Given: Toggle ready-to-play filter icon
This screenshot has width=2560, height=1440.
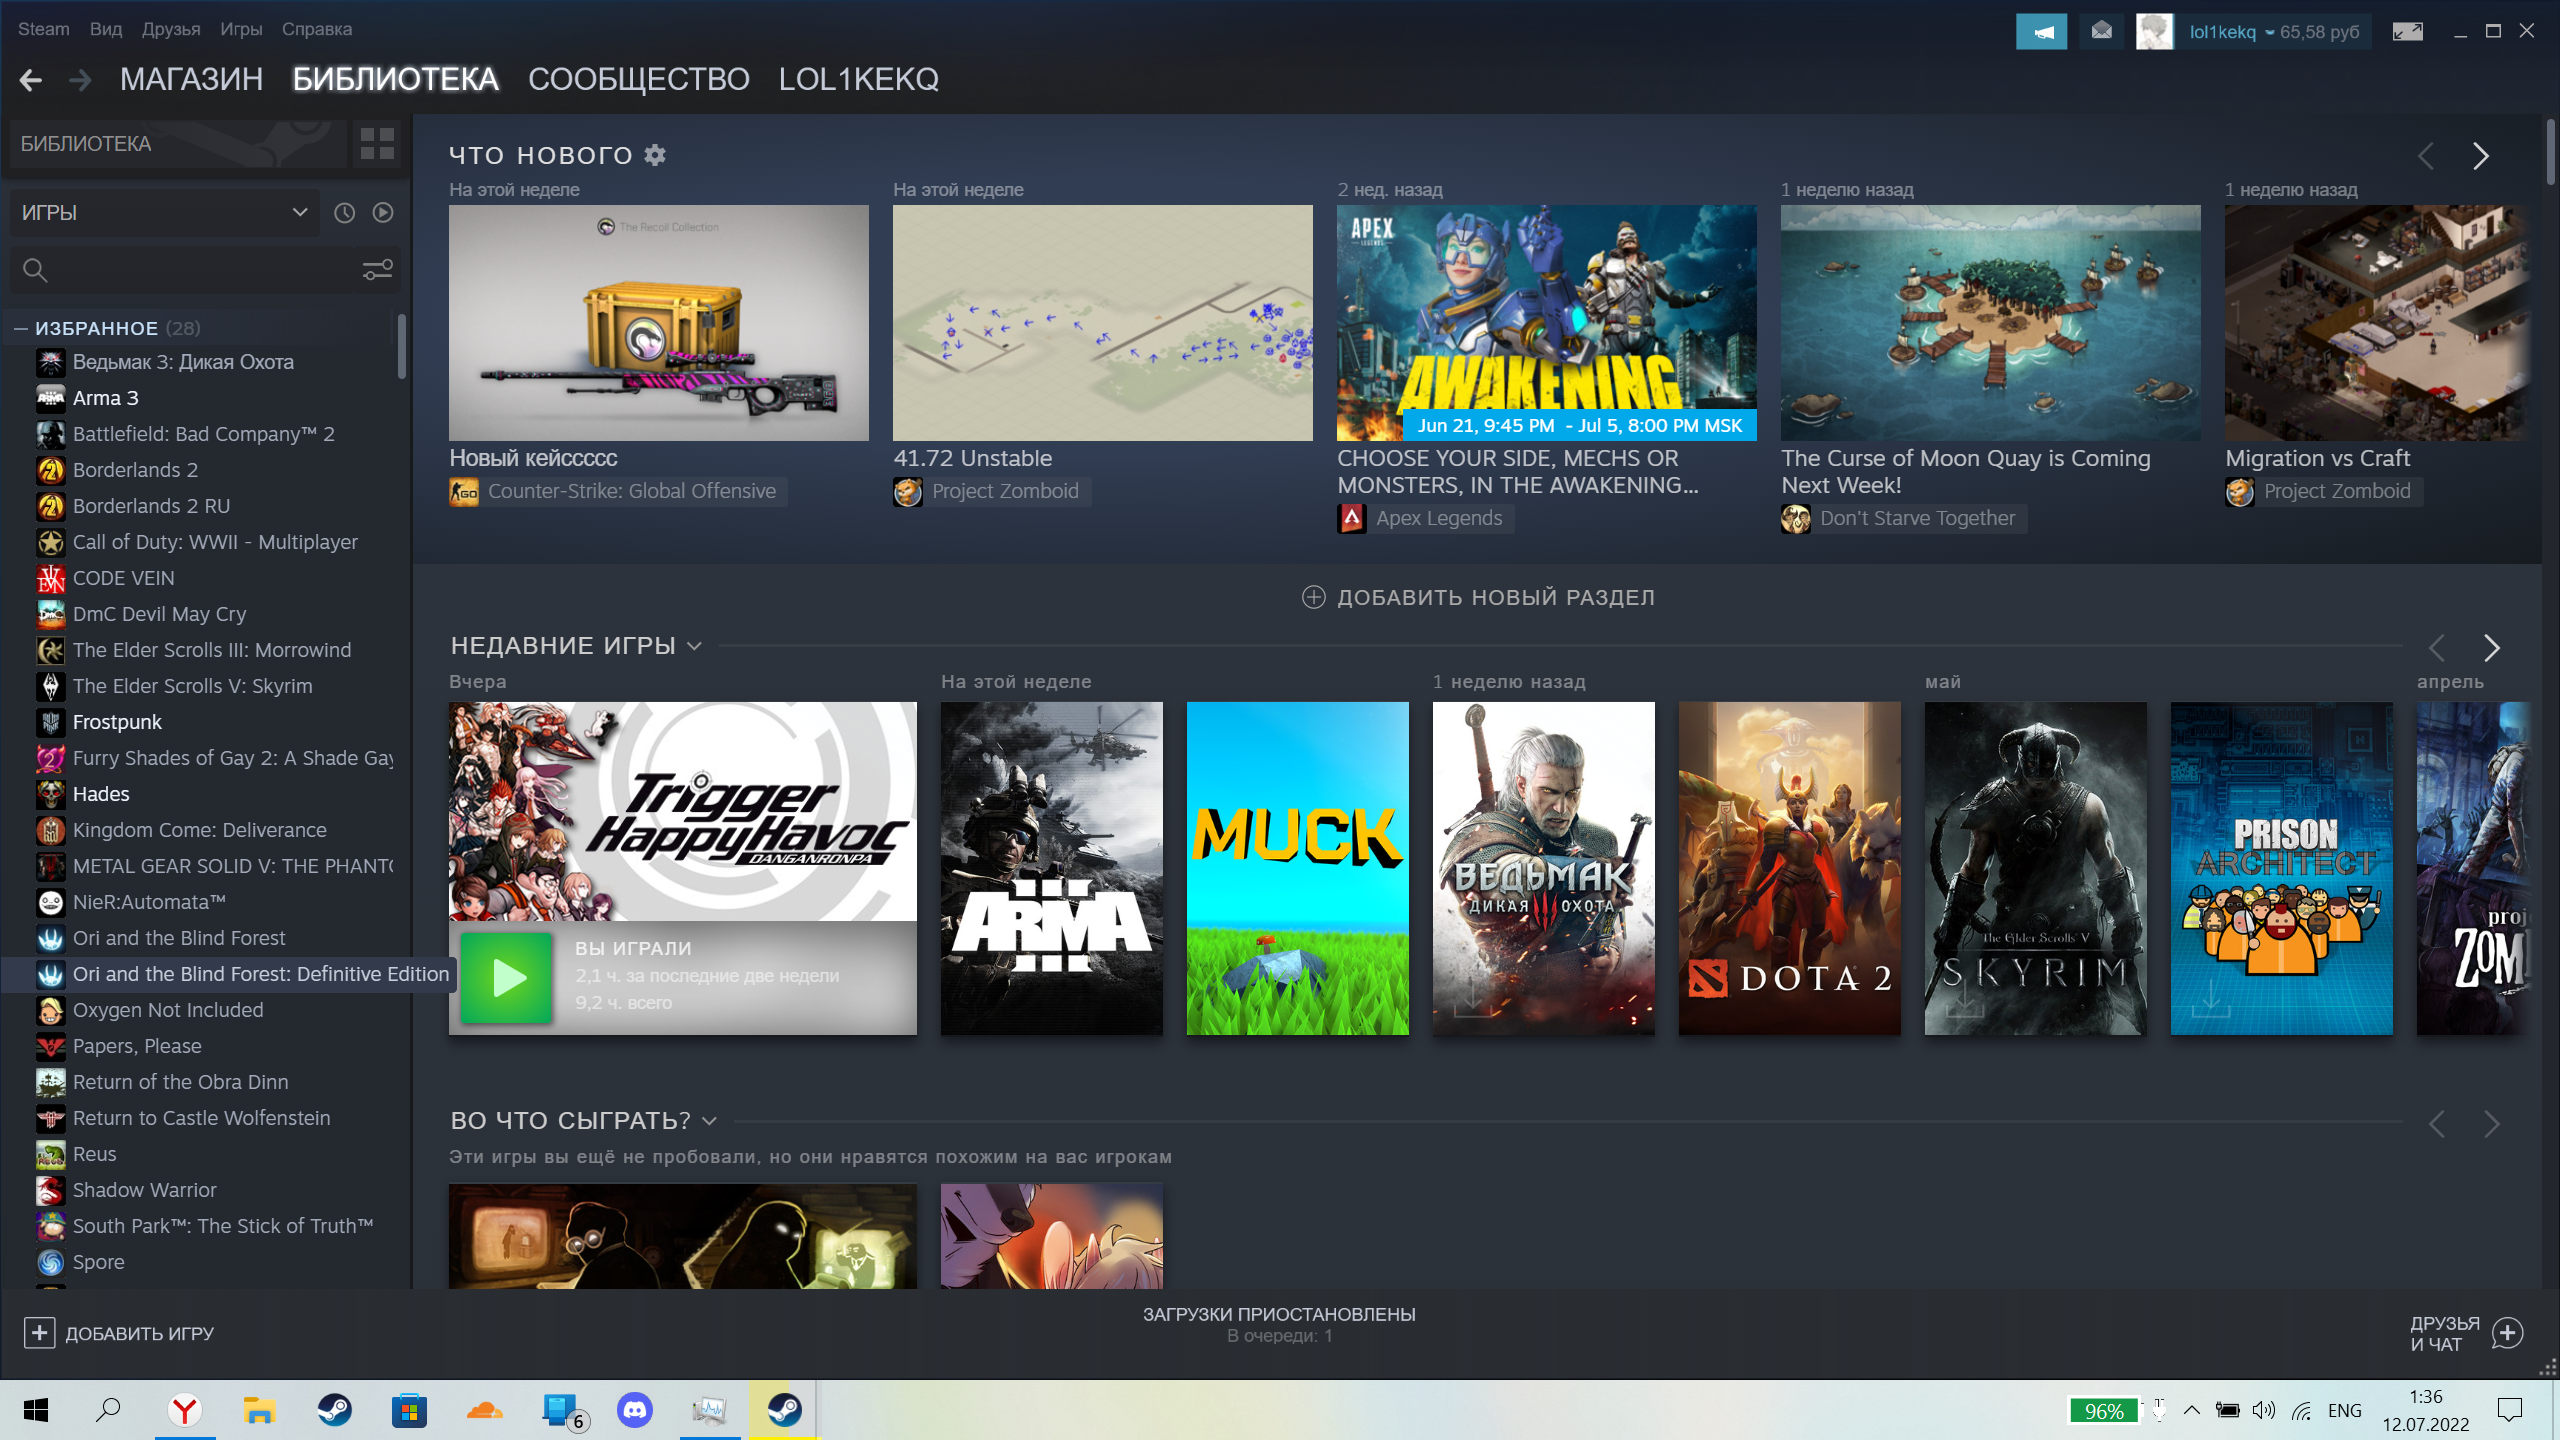Looking at the screenshot, I should (x=383, y=213).
